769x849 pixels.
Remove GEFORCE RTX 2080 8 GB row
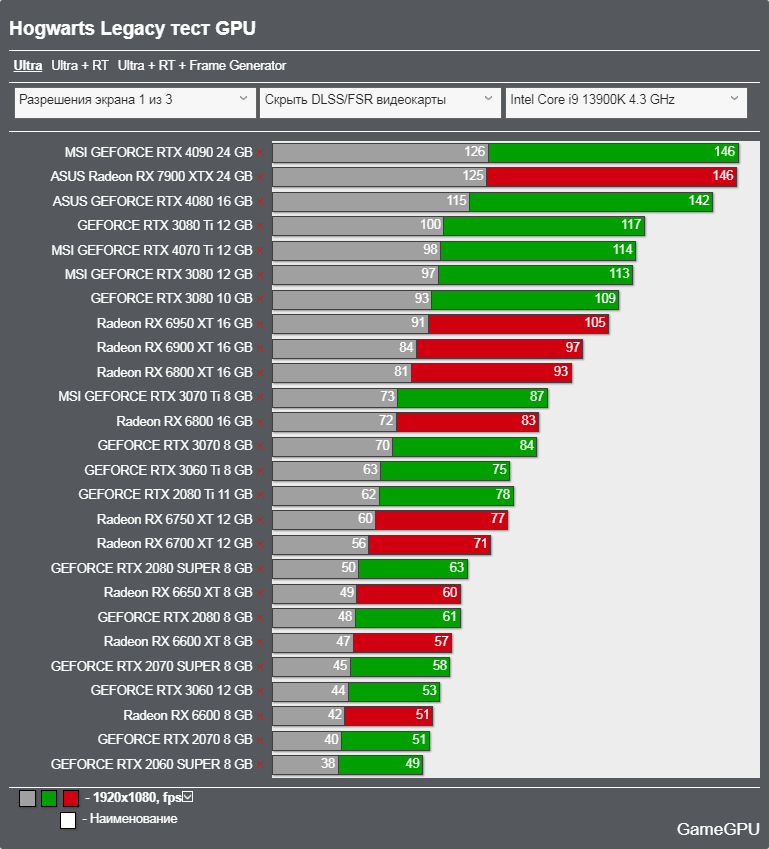coord(260,618)
